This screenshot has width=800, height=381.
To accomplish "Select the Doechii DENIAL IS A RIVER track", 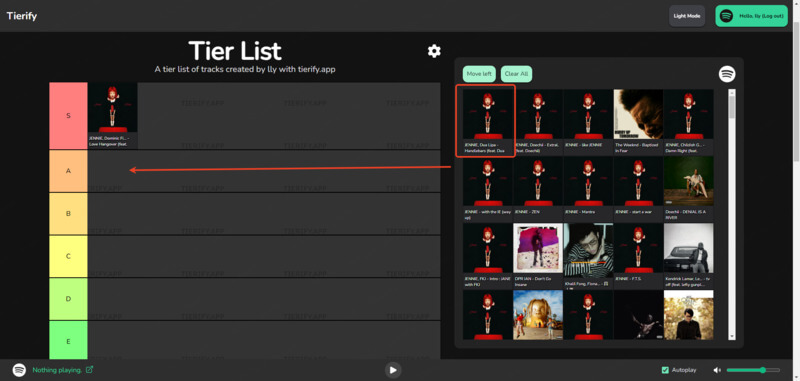I will point(689,189).
